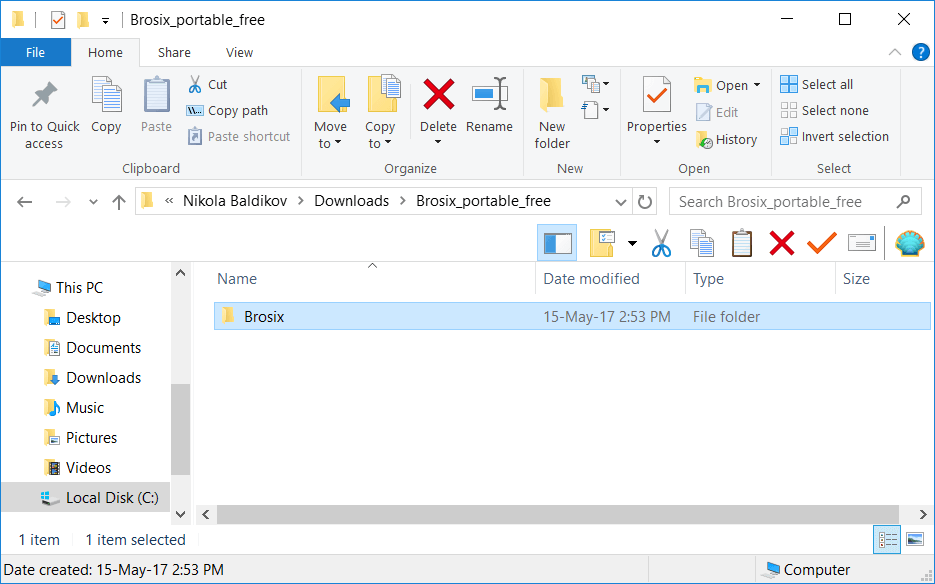Click the Search Brosix_portable_free field
The image size is (935, 584).
795,202
